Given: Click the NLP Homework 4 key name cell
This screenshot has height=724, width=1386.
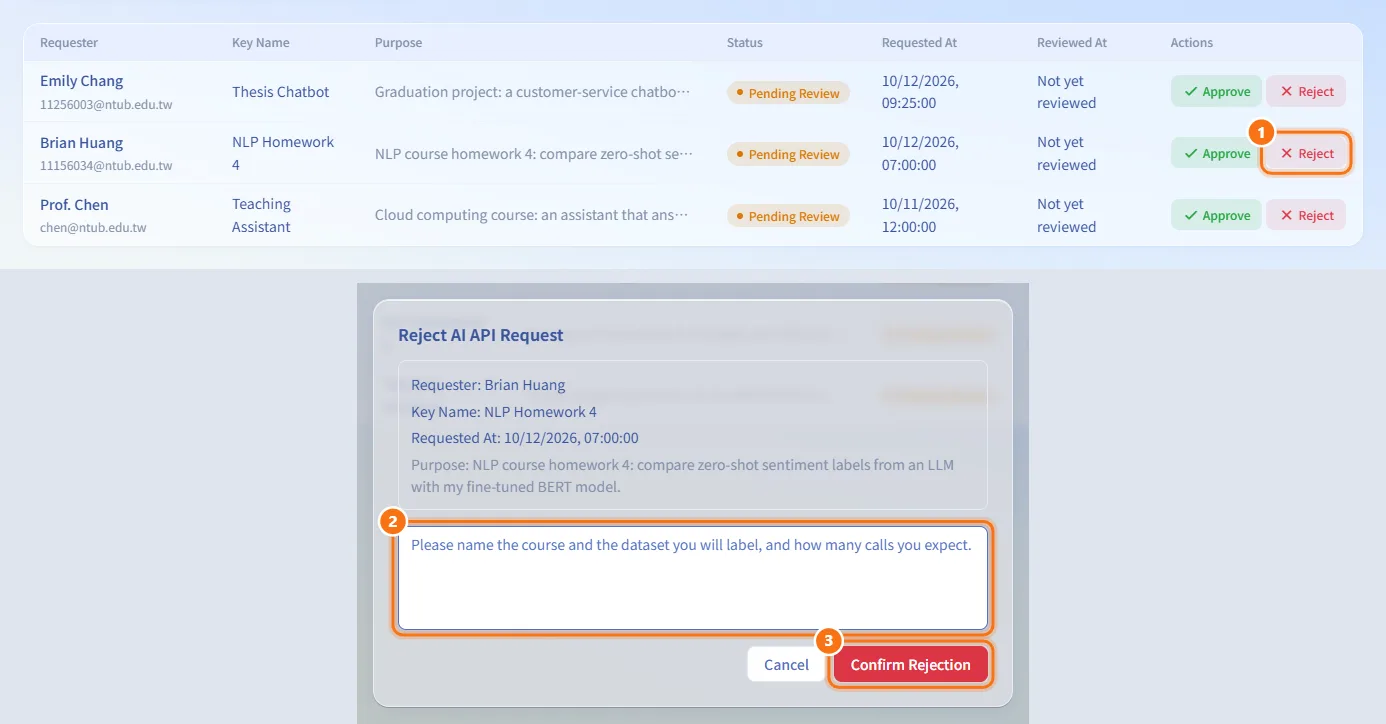Looking at the screenshot, I should pyautogui.click(x=283, y=153).
